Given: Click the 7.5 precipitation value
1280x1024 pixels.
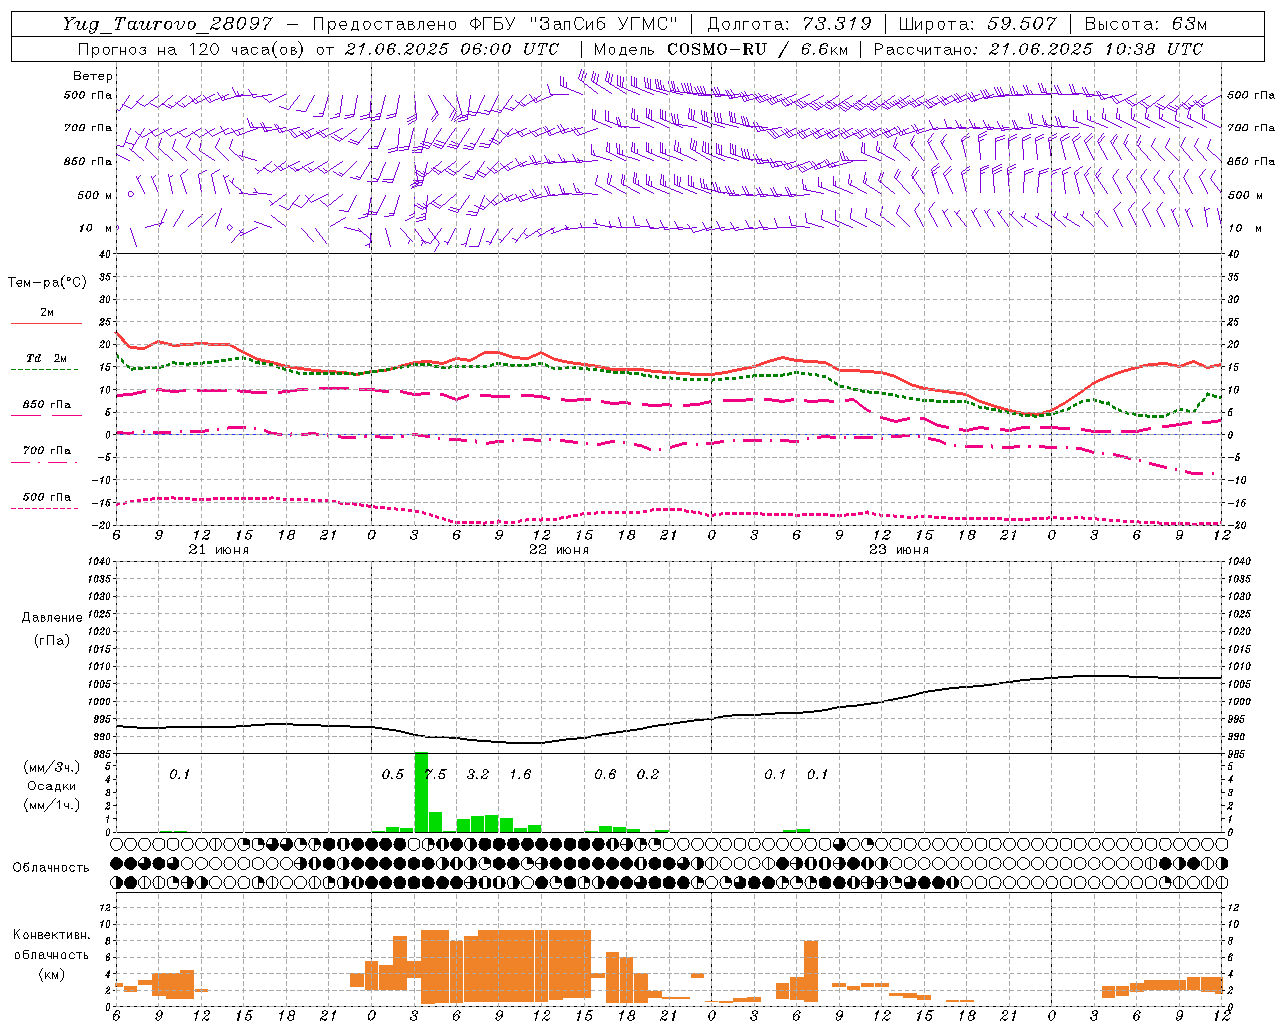Looking at the screenshot, I should point(435,775).
